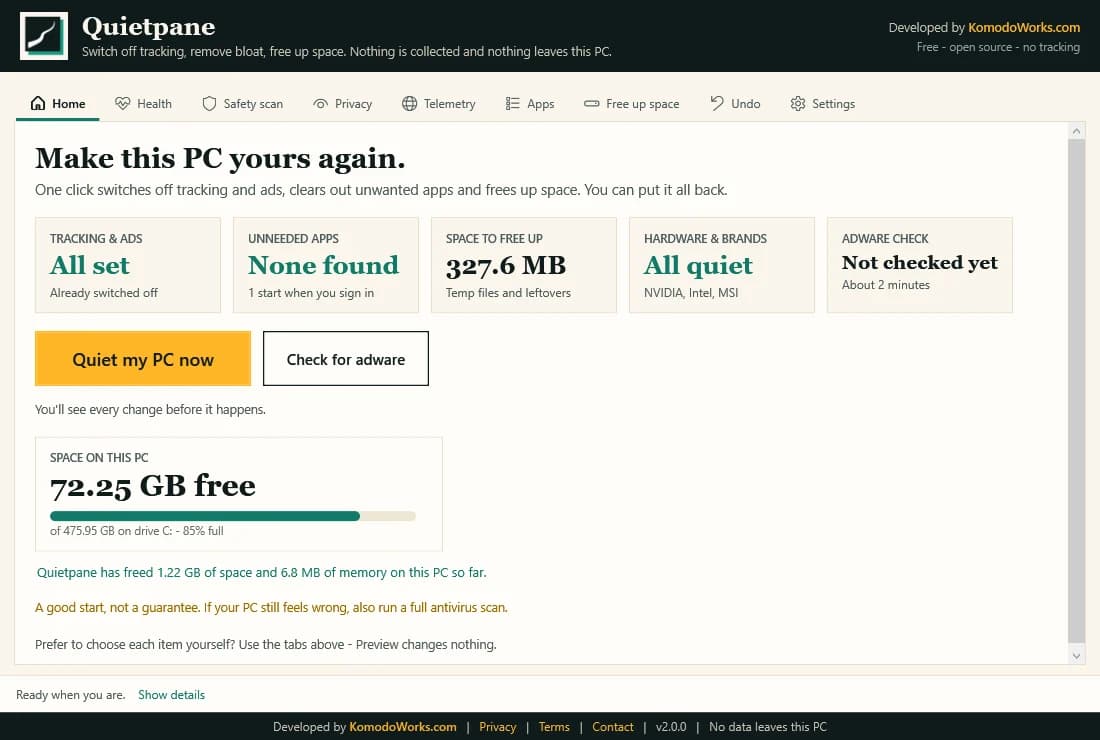Click the scrollbar down arrow
This screenshot has width=1100, height=740.
point(1076,656)
